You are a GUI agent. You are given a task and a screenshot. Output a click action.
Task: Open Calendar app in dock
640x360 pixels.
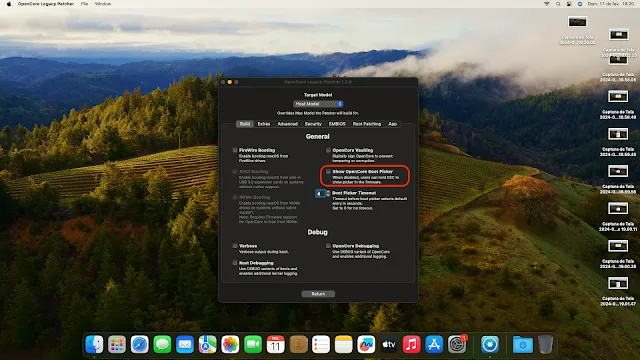[x=276, y=344]
